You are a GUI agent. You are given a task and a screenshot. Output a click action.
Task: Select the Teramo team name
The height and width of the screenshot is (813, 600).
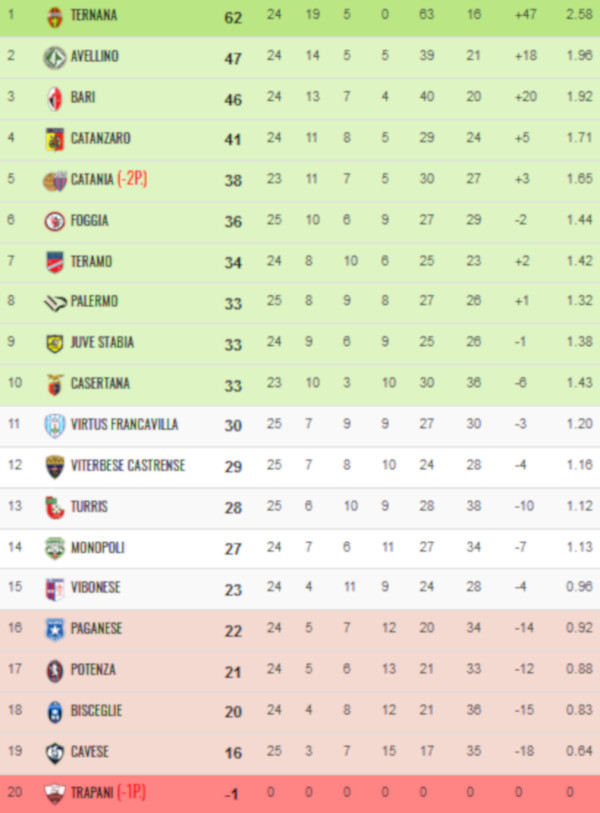[91, 262]
